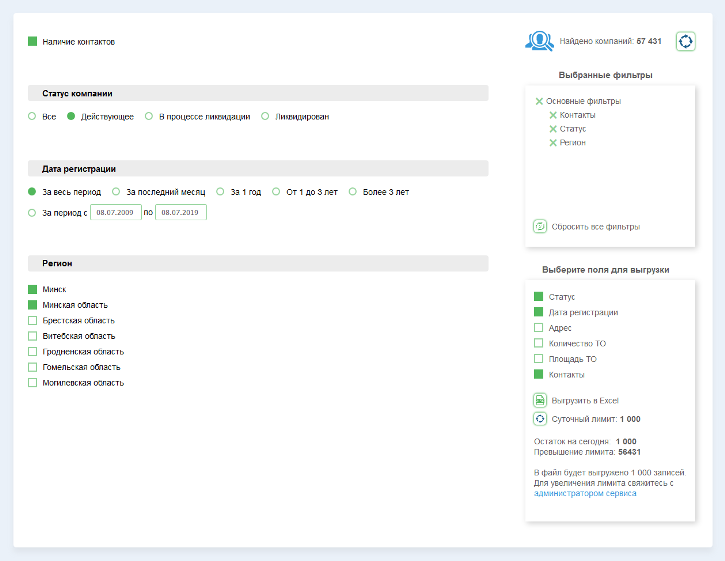This screenshot has width=725, height=561.
Task: Enable the Брестская область checkbox
Action: 32,320
